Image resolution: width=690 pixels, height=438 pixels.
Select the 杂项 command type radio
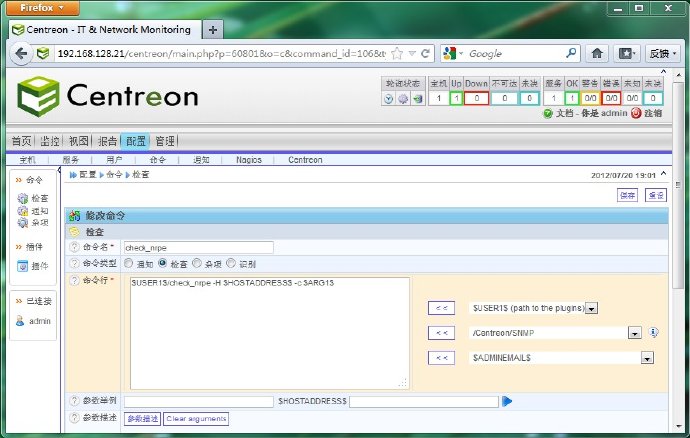tap(197, 263)
